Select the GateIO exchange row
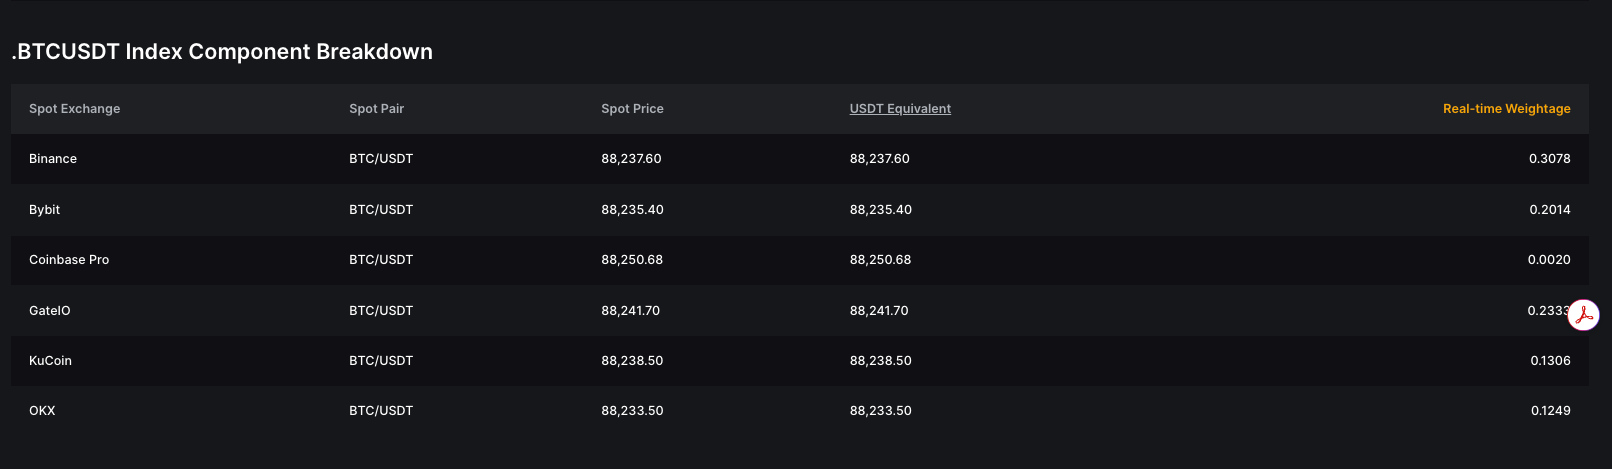 point(50,311)
